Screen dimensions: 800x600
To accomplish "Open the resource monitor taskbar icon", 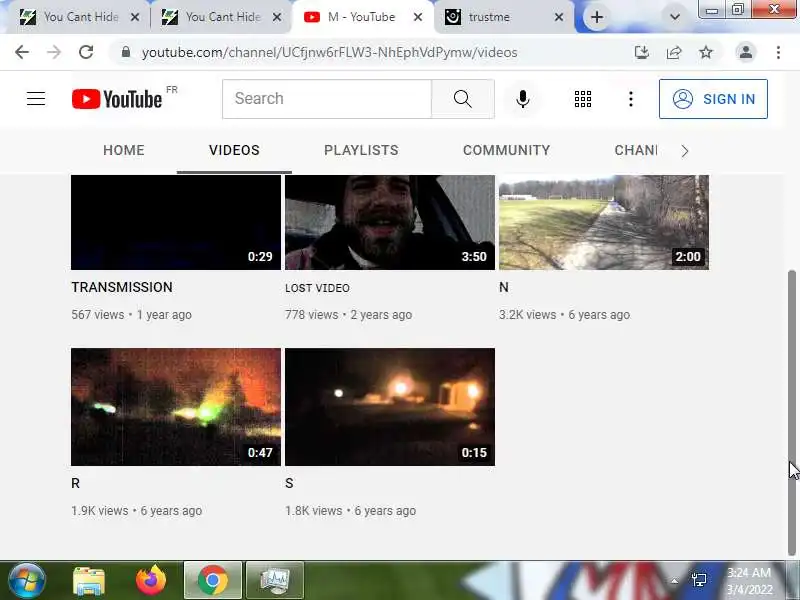I will (275, 581).
